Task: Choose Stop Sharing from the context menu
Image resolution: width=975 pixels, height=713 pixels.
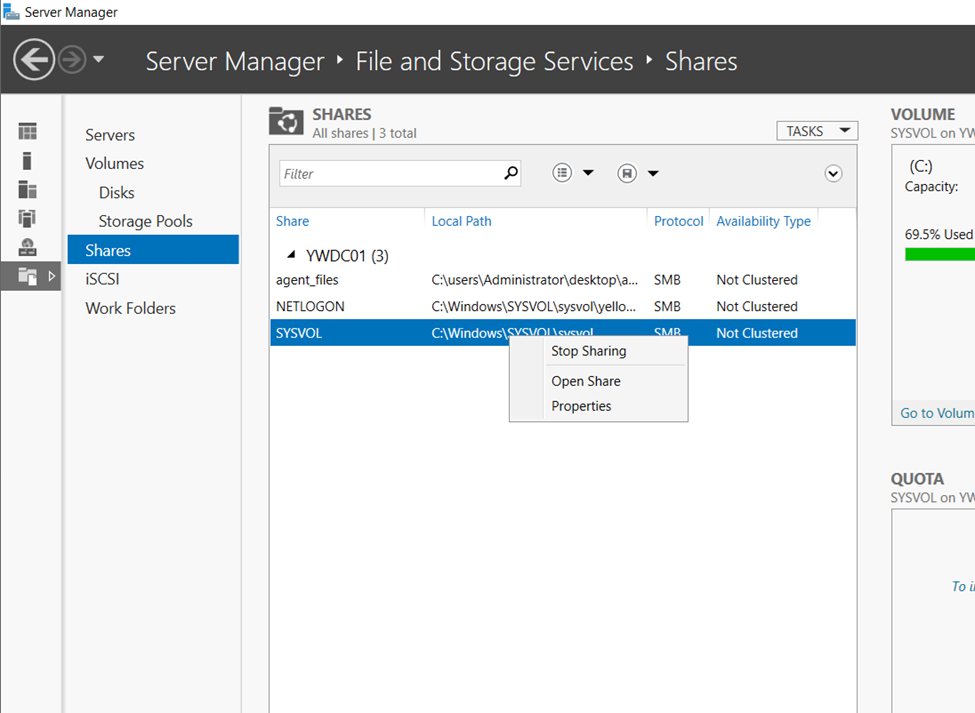Action: 589,351
